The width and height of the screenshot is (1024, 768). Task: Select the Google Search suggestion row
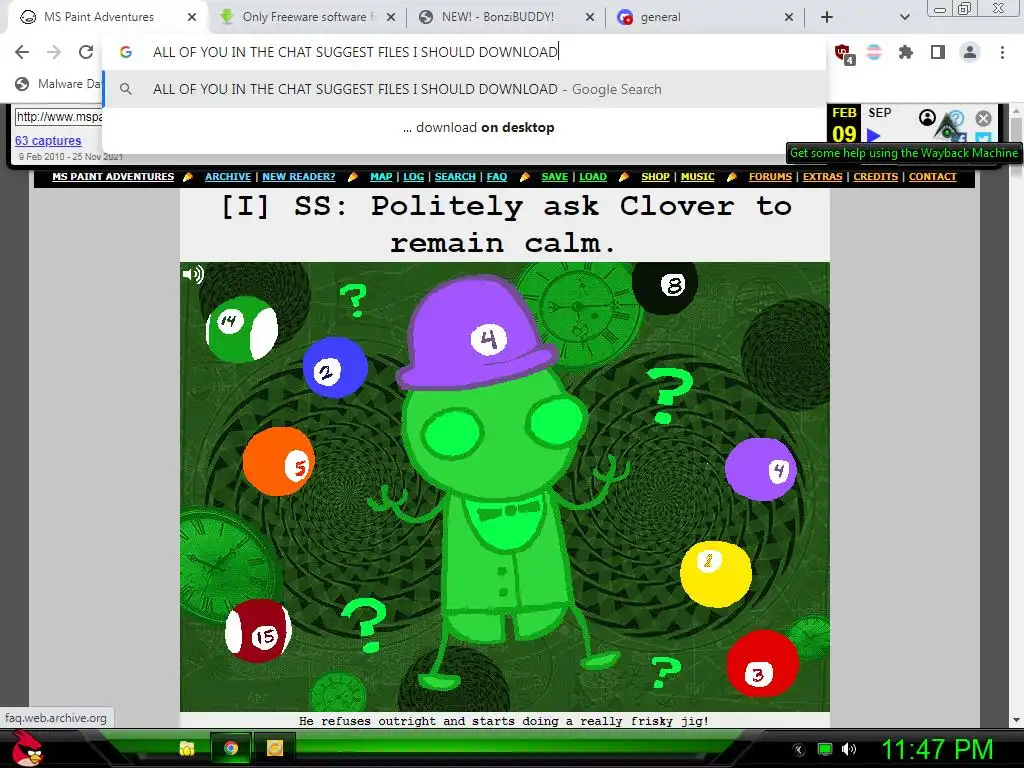pos(464,89)
